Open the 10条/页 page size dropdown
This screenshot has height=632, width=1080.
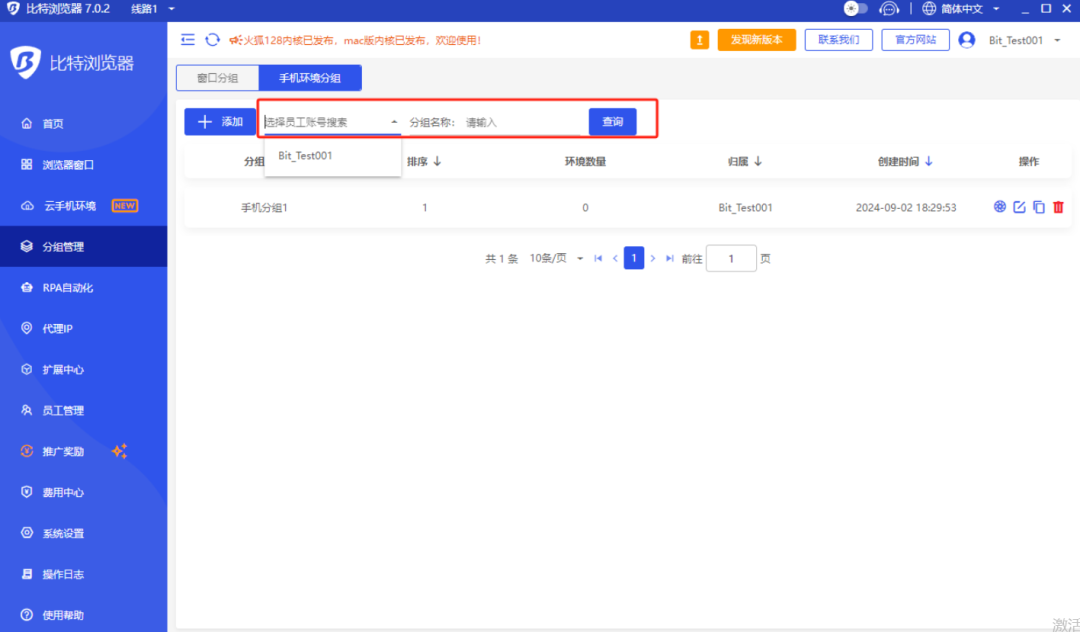pos(557,257)
